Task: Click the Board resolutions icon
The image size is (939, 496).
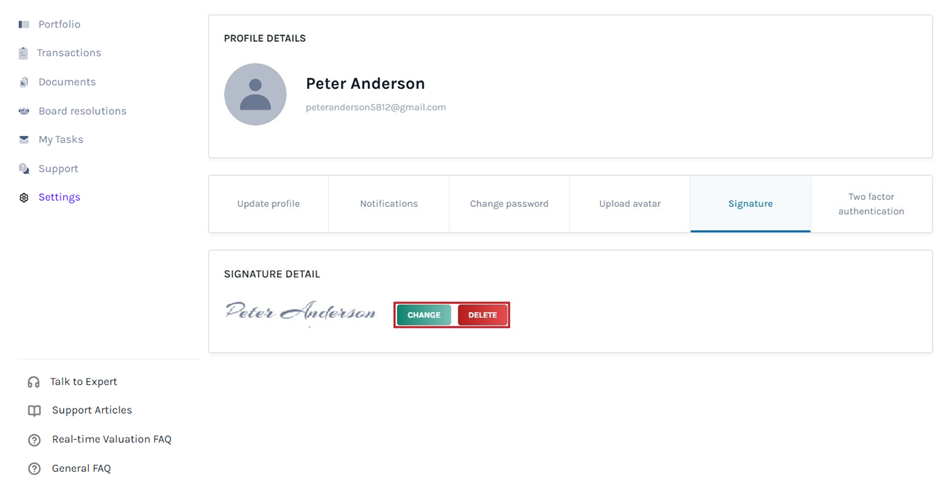Action: point(24,111)
